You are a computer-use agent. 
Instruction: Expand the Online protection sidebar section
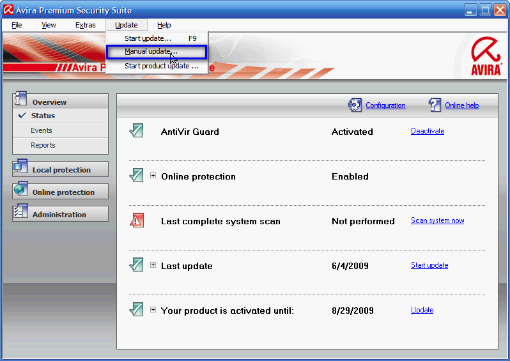pyautogui.click(x=60, y=192)
